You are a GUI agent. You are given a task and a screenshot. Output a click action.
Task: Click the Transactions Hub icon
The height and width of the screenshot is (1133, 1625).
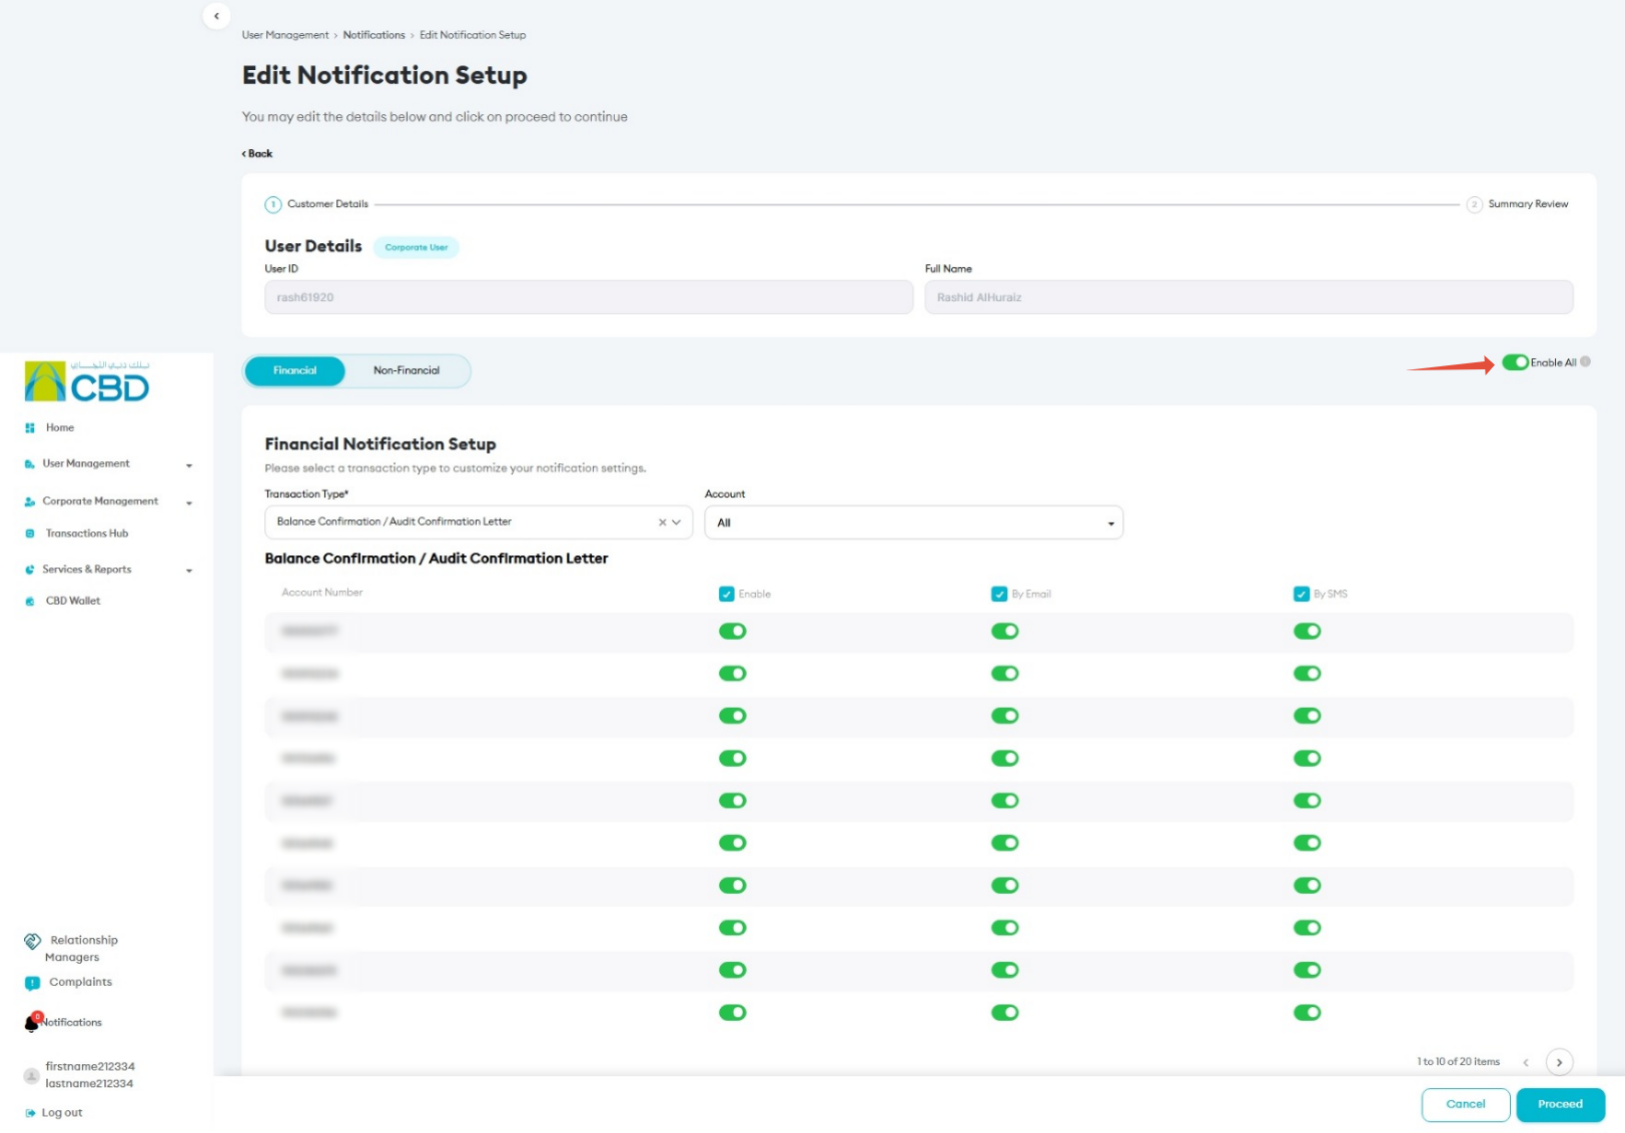(x=30, y=534)
